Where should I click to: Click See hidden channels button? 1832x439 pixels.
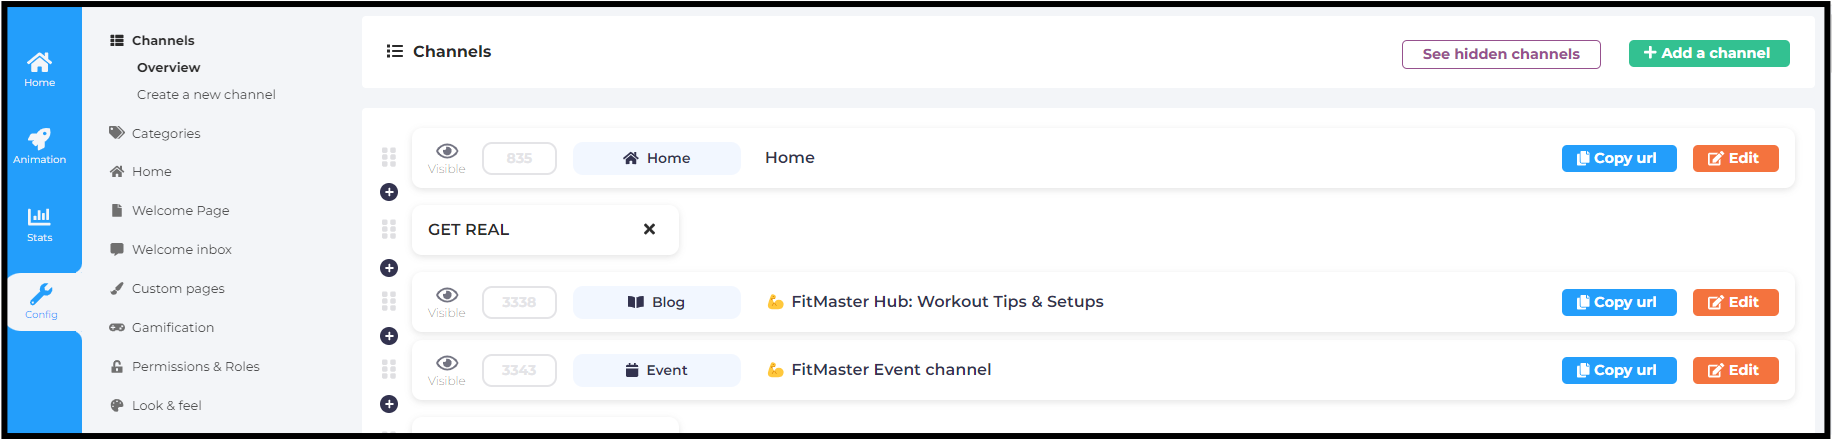(x=1501, y=54)
